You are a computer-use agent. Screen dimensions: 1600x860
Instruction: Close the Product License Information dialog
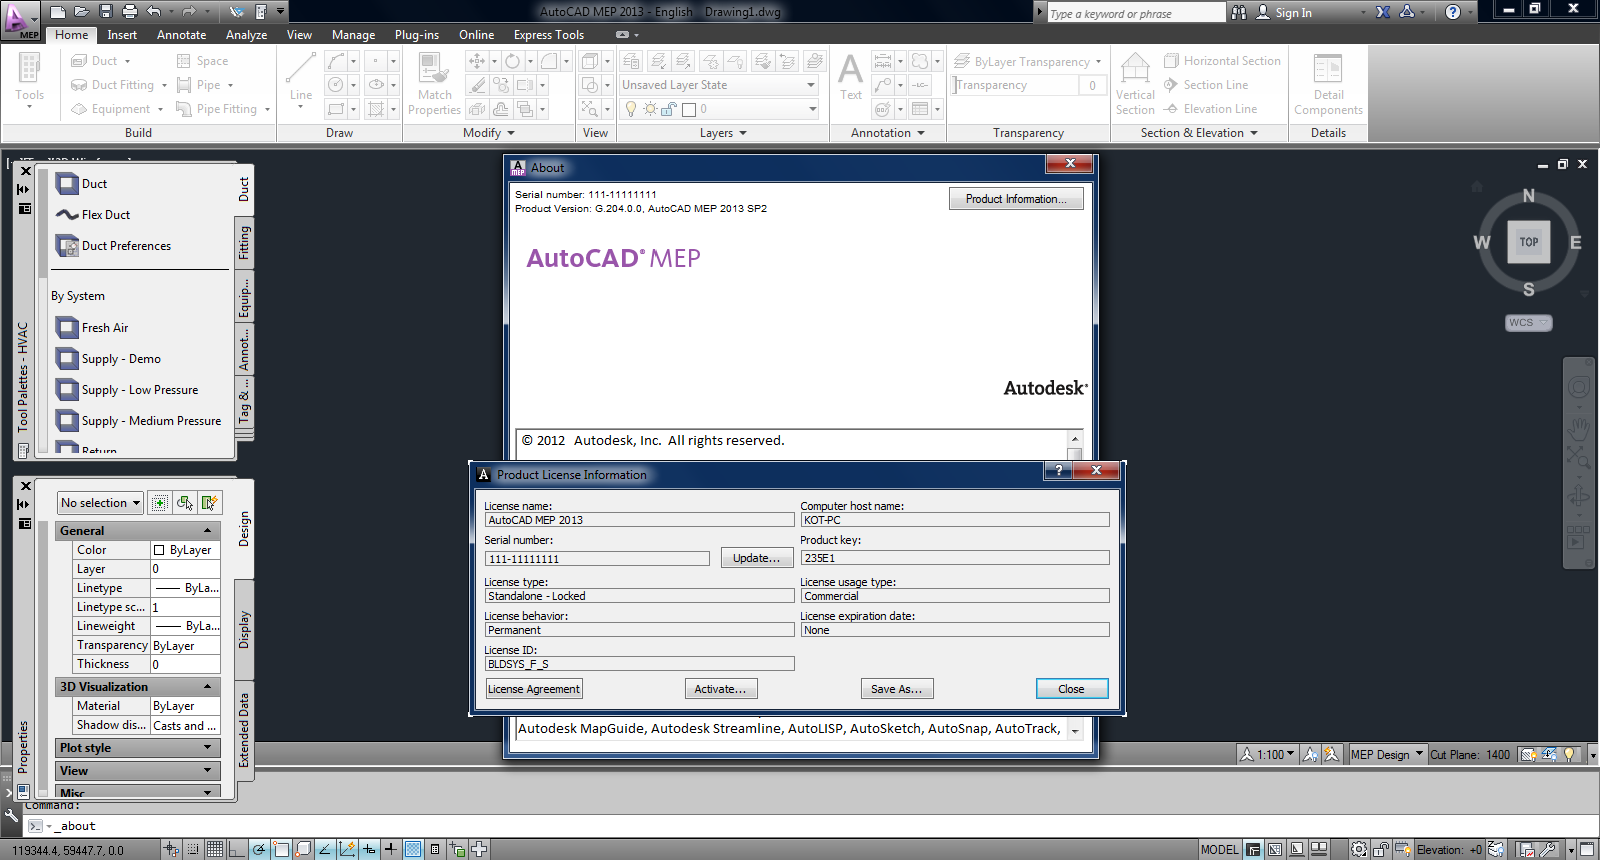[x=1071, y=689]
